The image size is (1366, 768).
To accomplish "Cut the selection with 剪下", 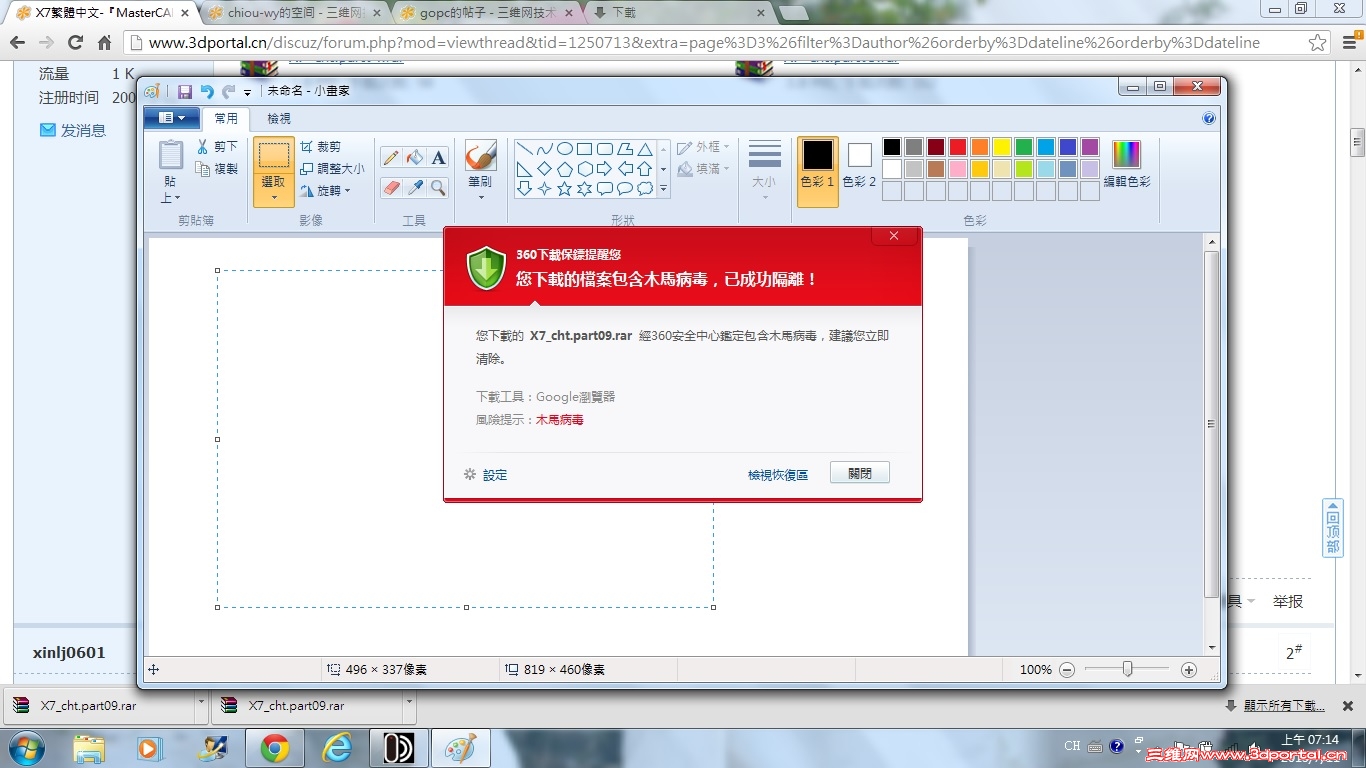I will point(217,147).
